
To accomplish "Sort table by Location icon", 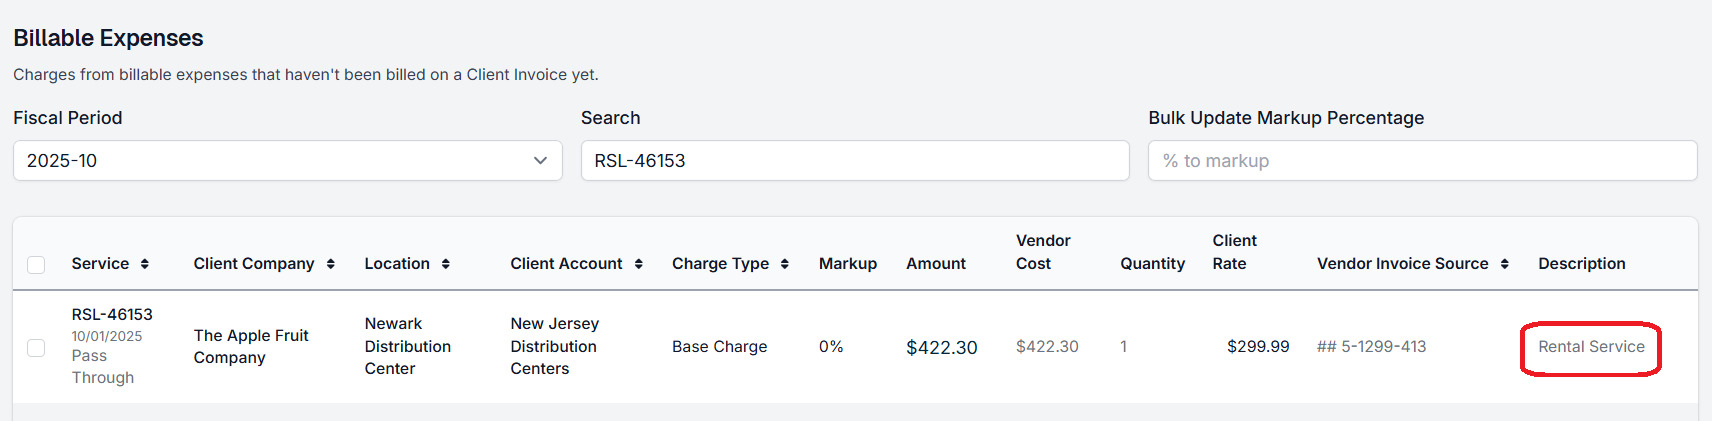I will [x=446, y=264].
